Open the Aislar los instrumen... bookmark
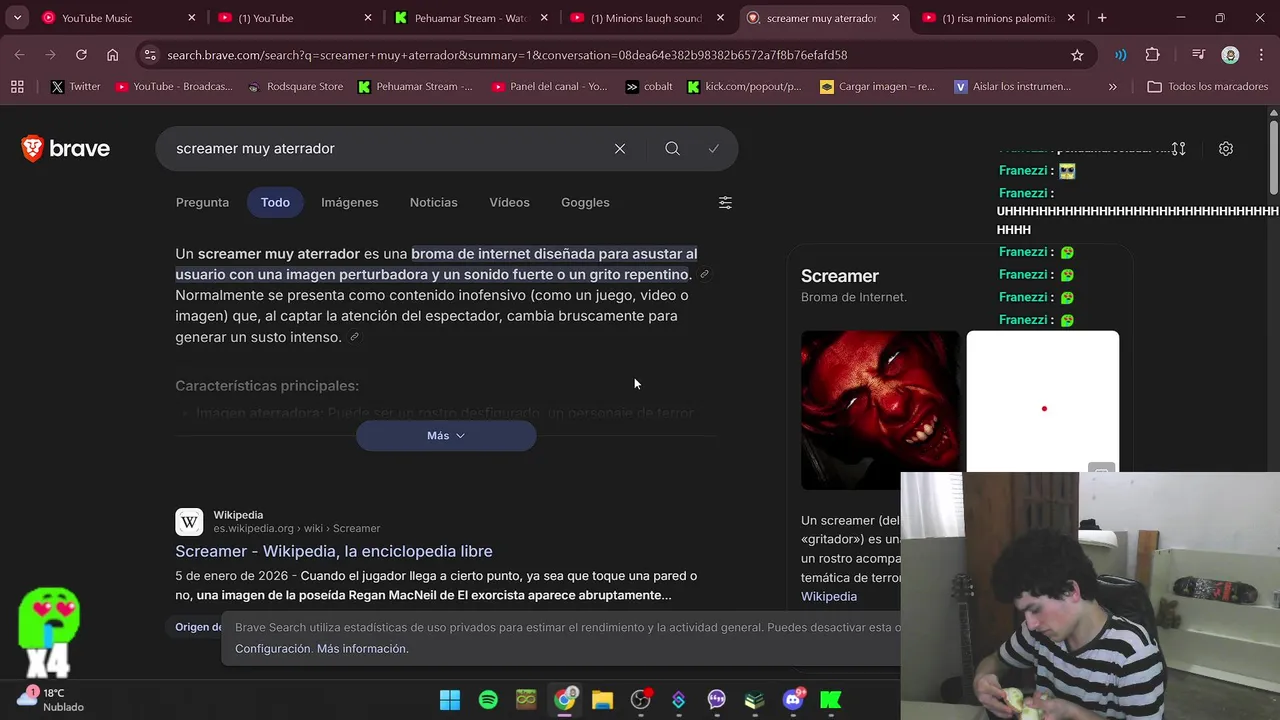Viewport: 1280px width, 720px height. point(1012,87)
